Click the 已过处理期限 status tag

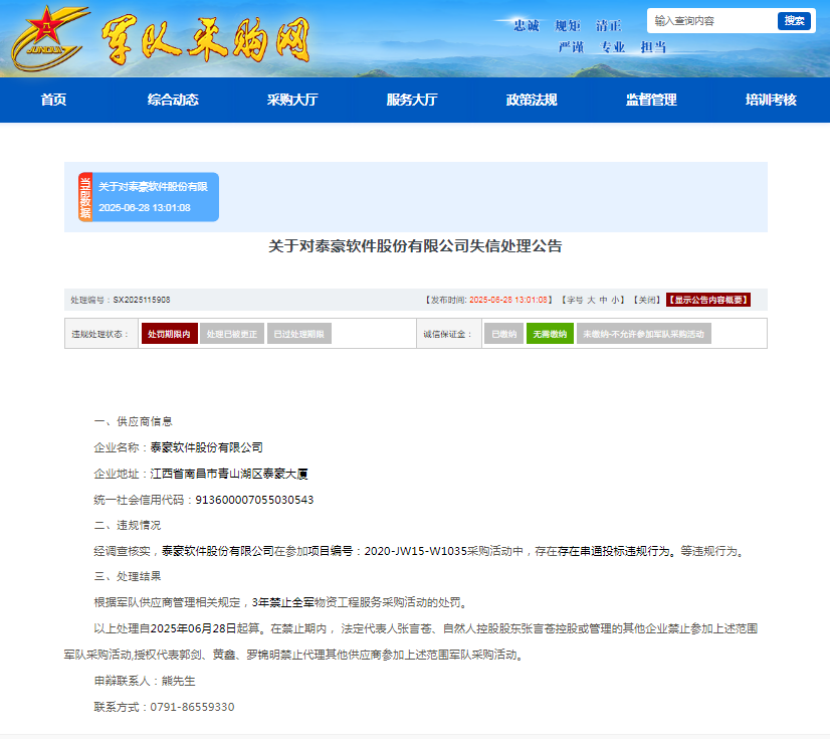[299, 334]
